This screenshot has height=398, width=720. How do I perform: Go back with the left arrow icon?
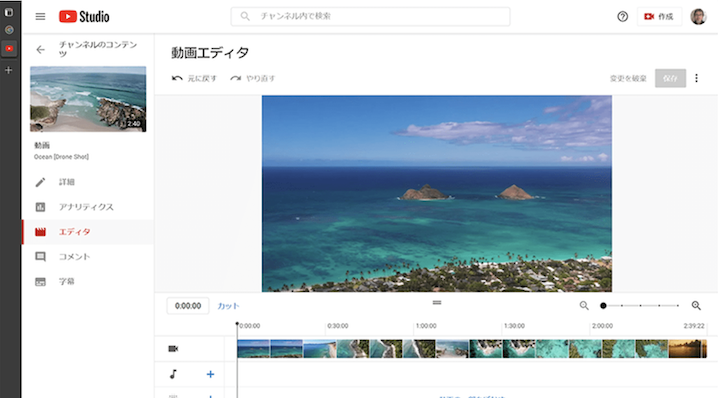40,49
